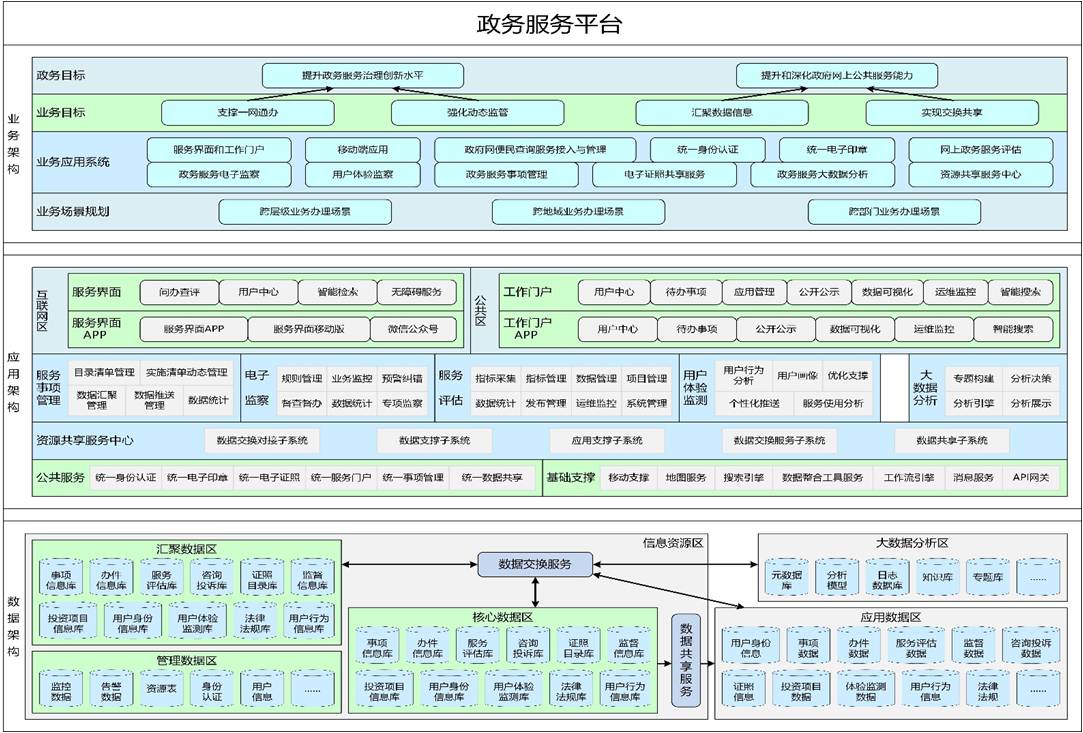Viewport: 1083px width, 733px height.
Task: Click the 个性化推送 cell
Action: 754,403
